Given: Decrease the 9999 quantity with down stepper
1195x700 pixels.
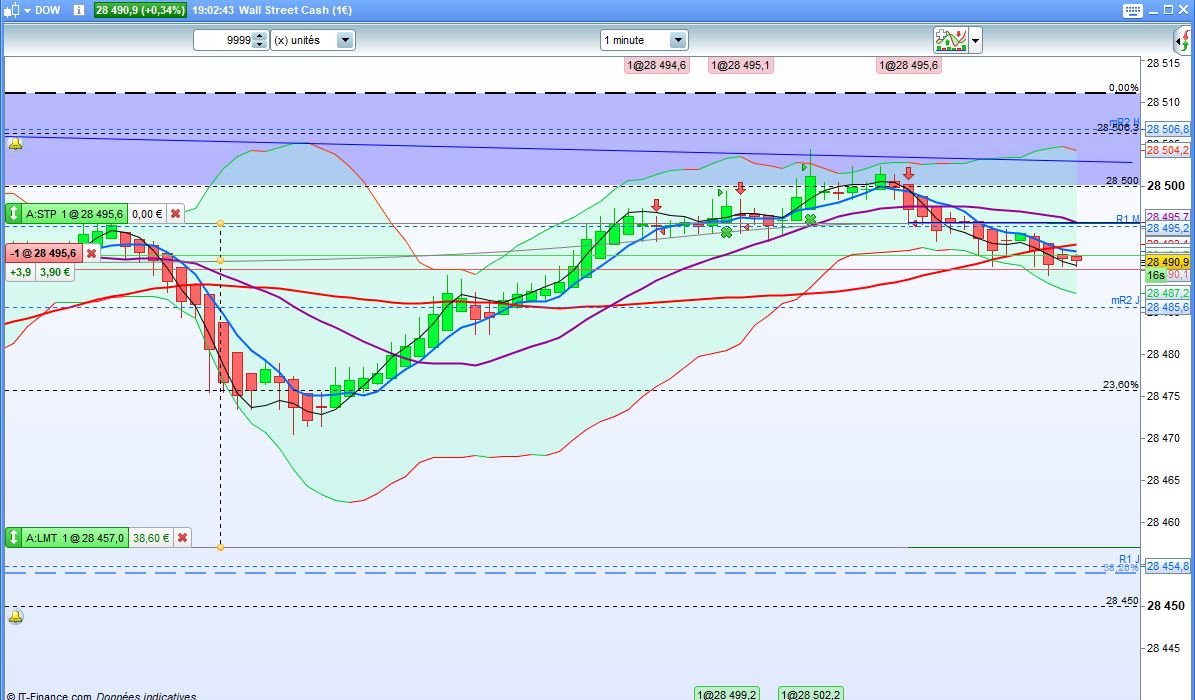Looking at the screenshot, I should (x=261, y=45).
